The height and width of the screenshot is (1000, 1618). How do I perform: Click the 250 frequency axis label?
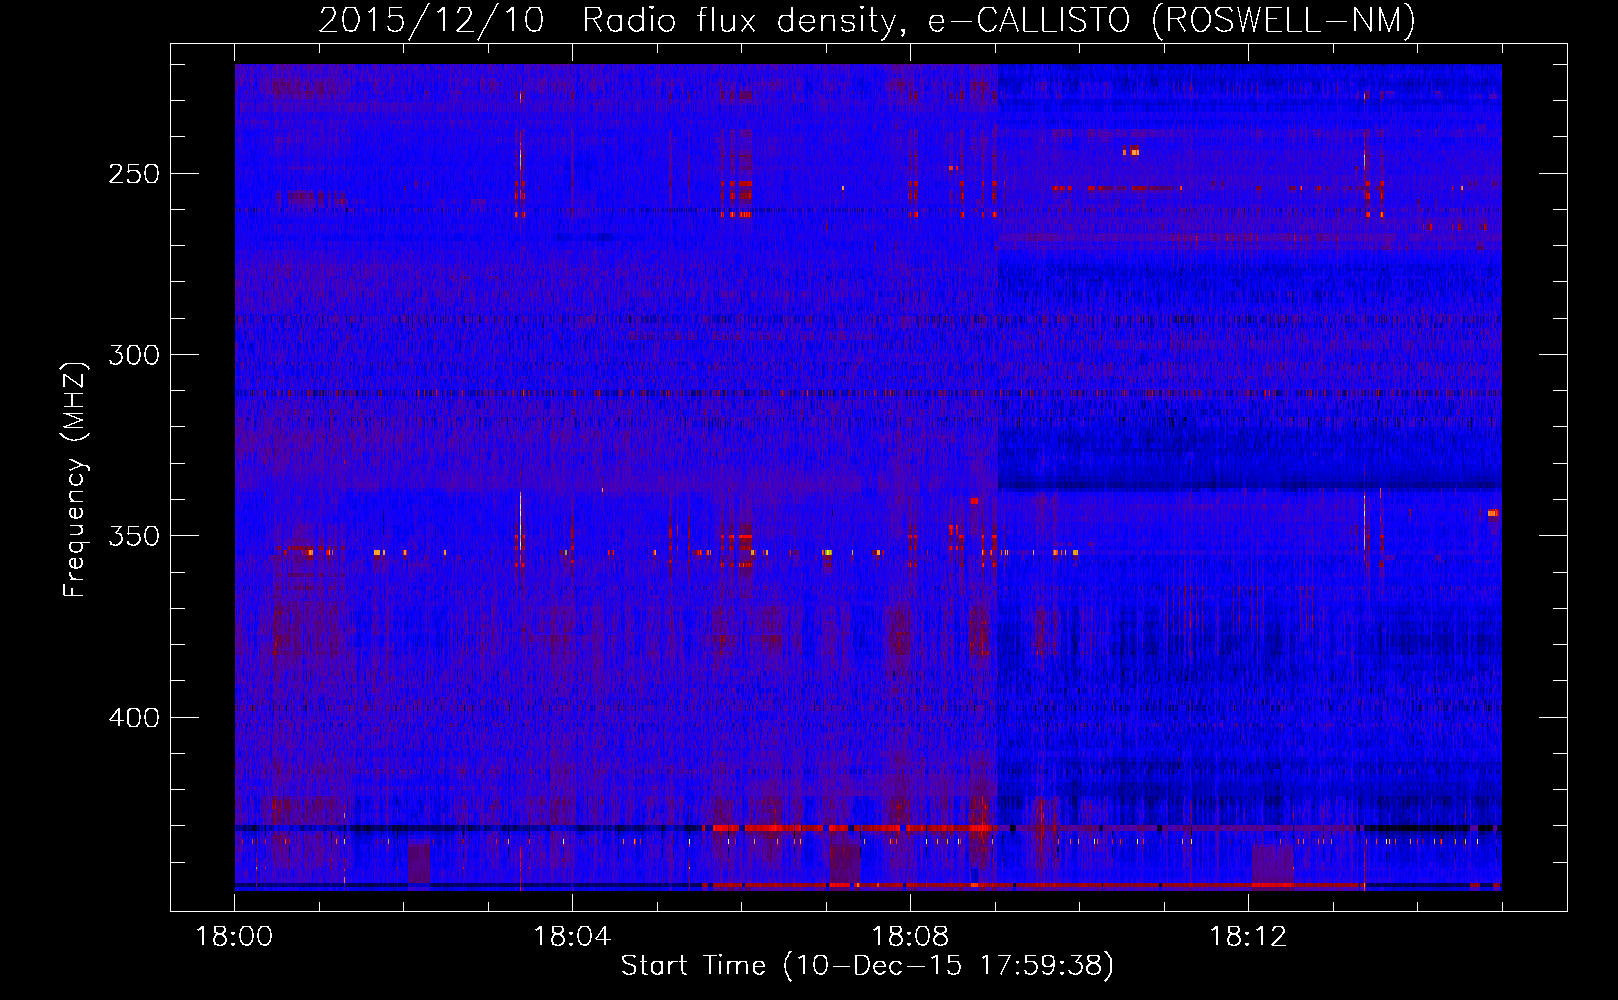coord(133,174)
